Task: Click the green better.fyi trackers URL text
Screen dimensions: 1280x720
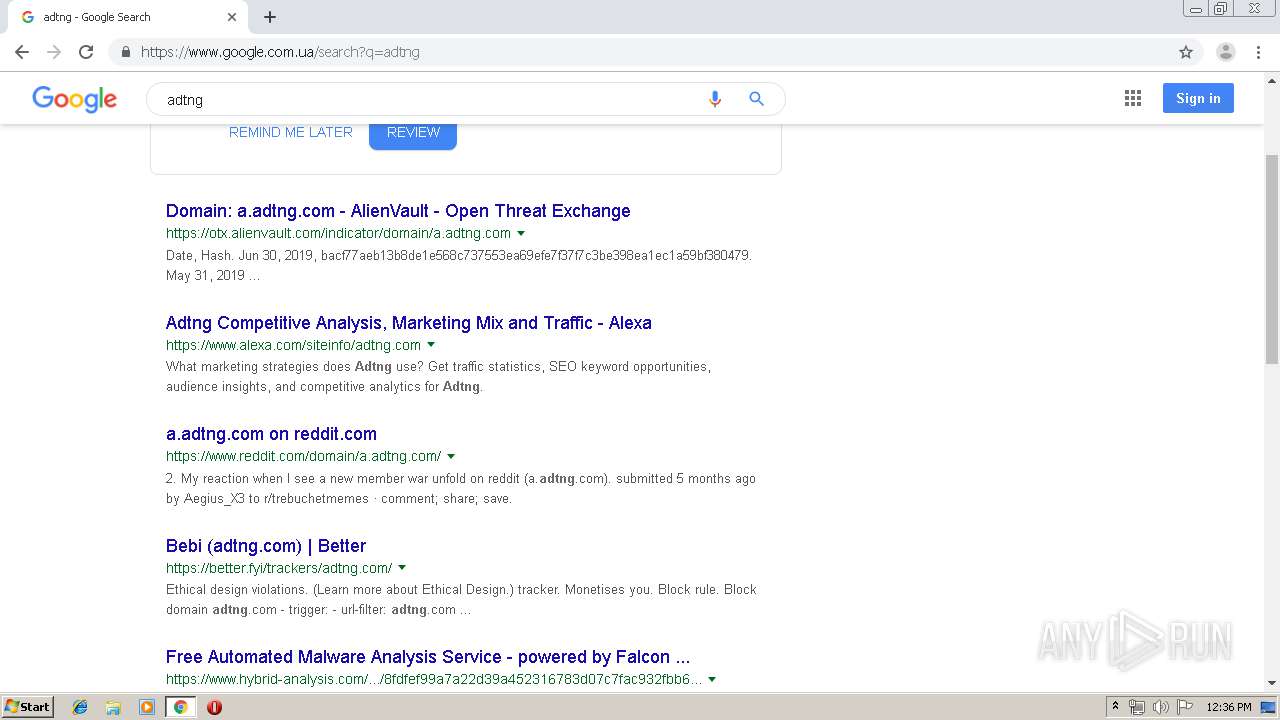Action: tap(279, 568)
